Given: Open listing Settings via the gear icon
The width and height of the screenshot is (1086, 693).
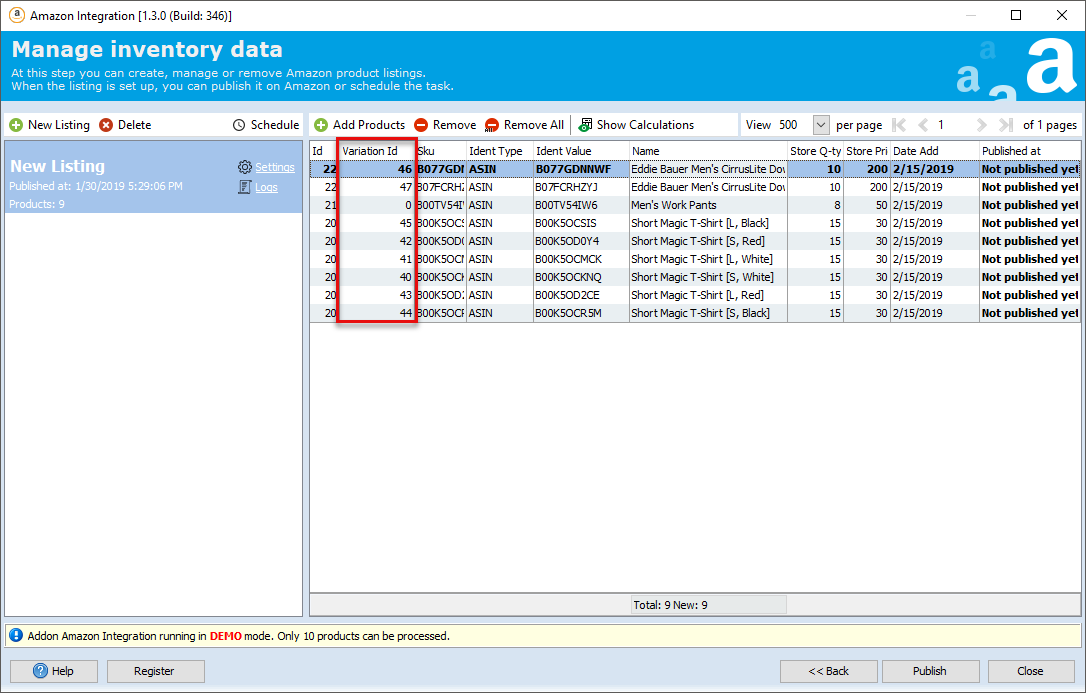Looking at the screenshot, I should point(244,167).
